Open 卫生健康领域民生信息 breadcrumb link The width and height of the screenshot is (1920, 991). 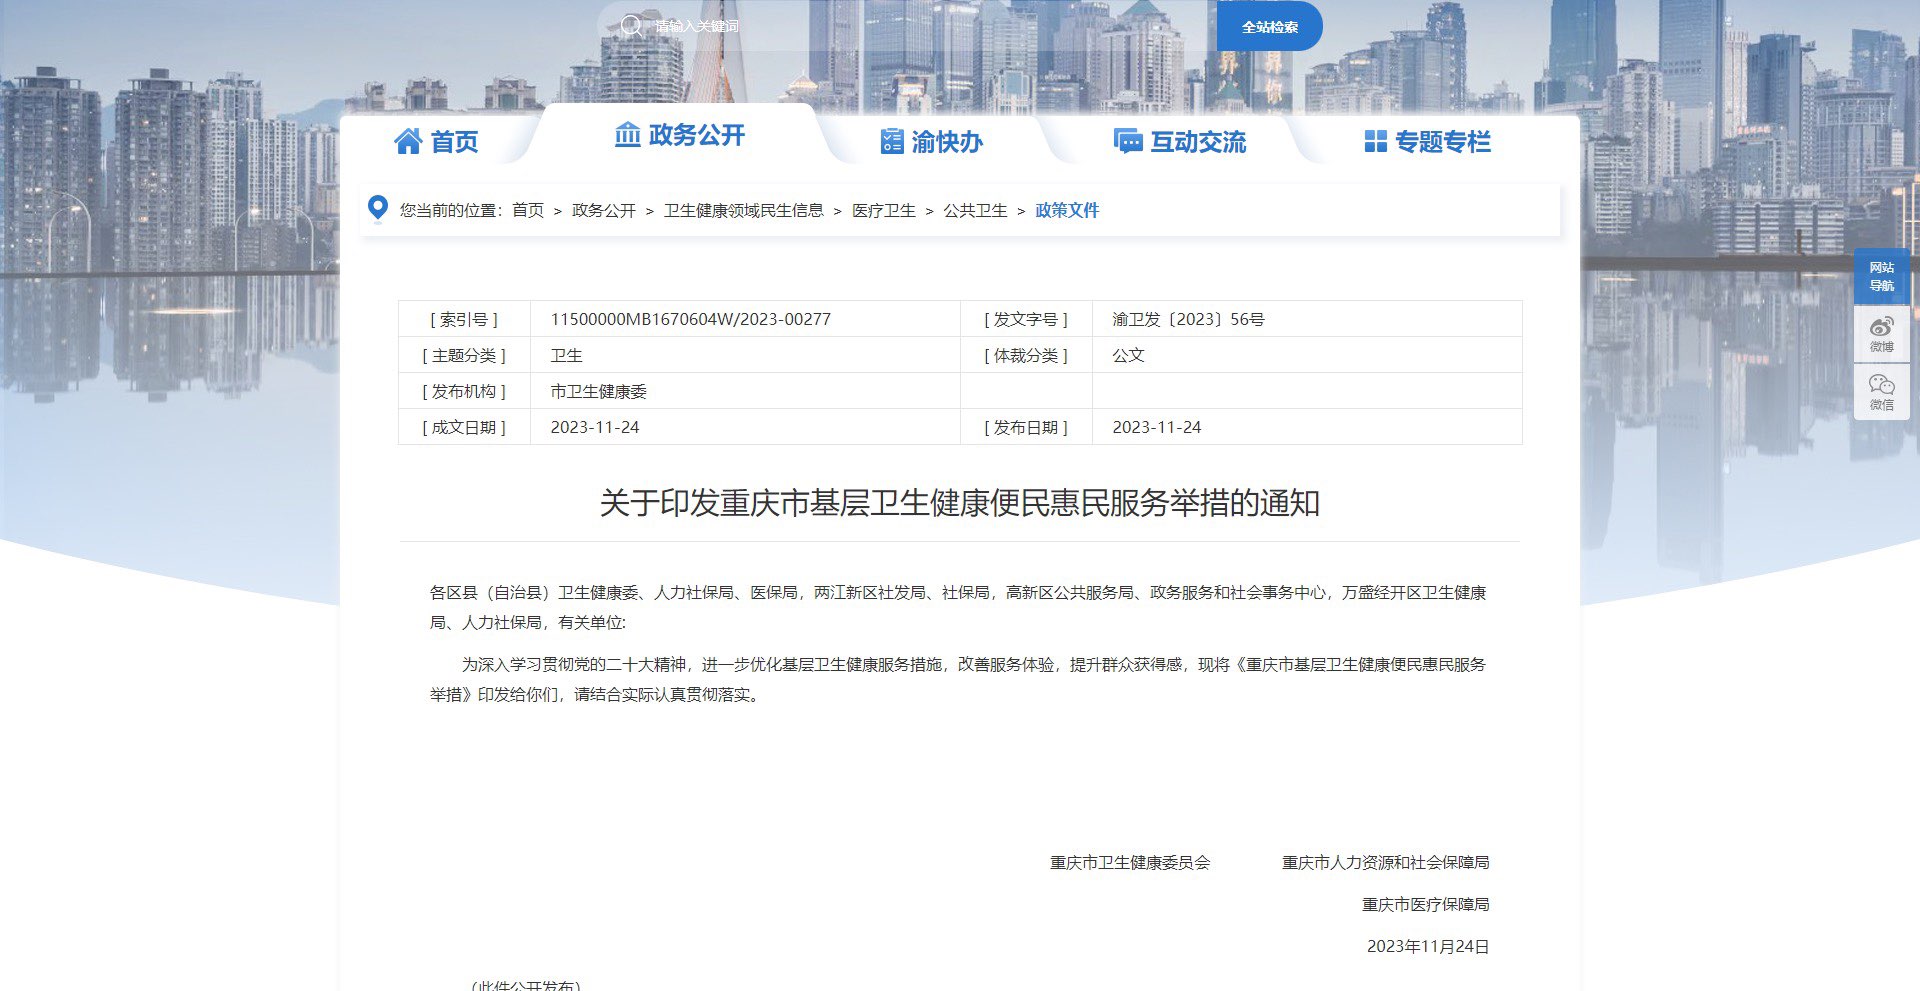point(744,210)
